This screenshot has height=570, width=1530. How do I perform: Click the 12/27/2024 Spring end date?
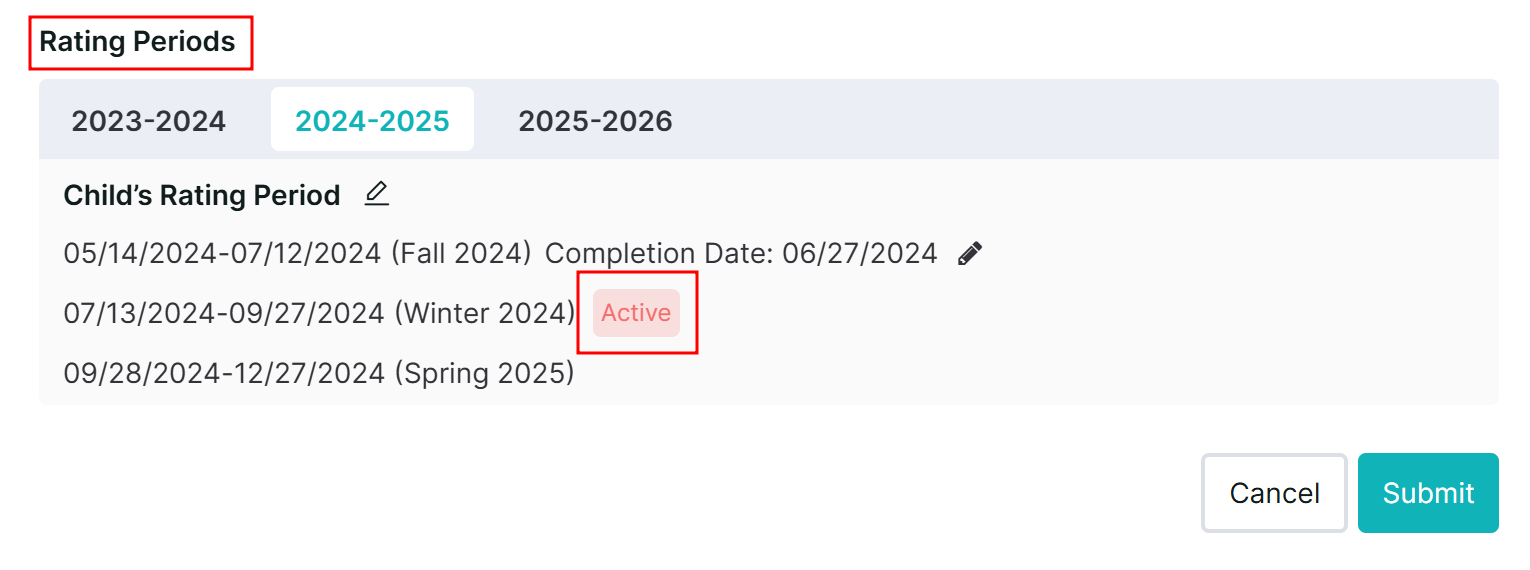point(308,373)
